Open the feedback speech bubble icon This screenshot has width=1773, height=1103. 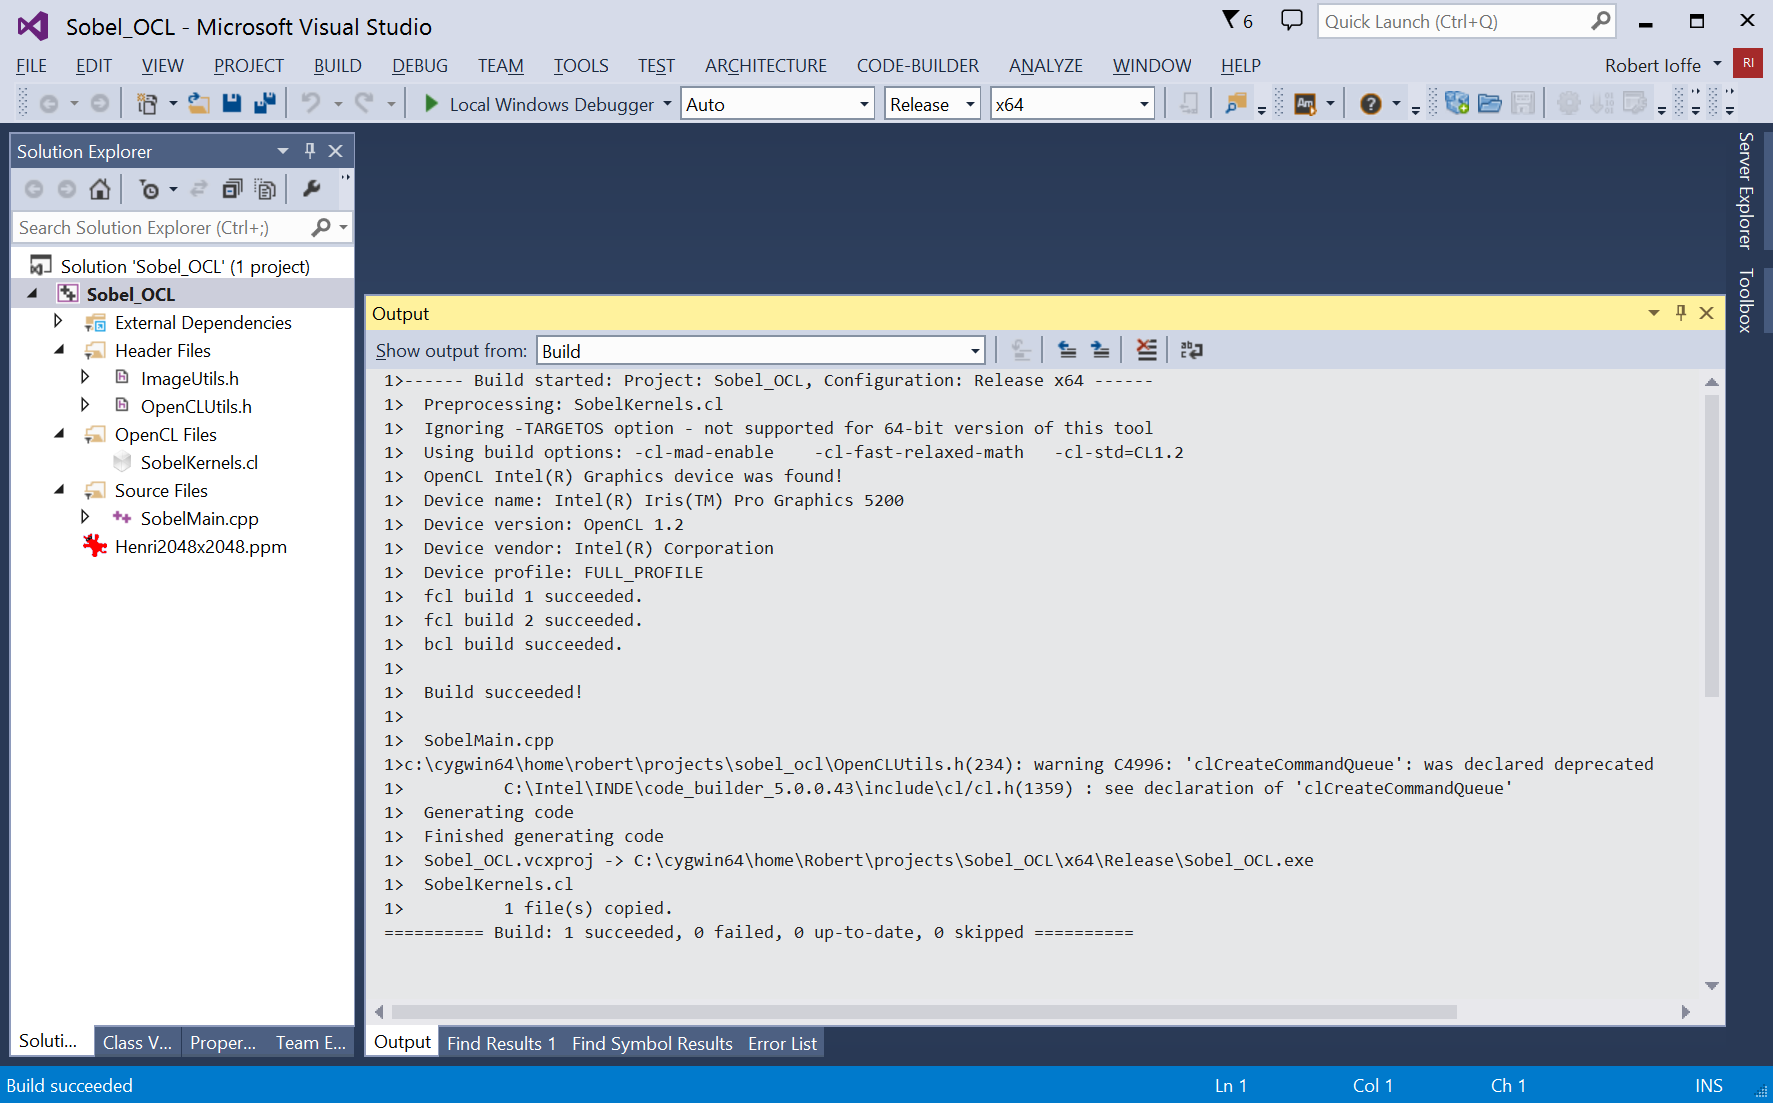tap(1292, 21)
